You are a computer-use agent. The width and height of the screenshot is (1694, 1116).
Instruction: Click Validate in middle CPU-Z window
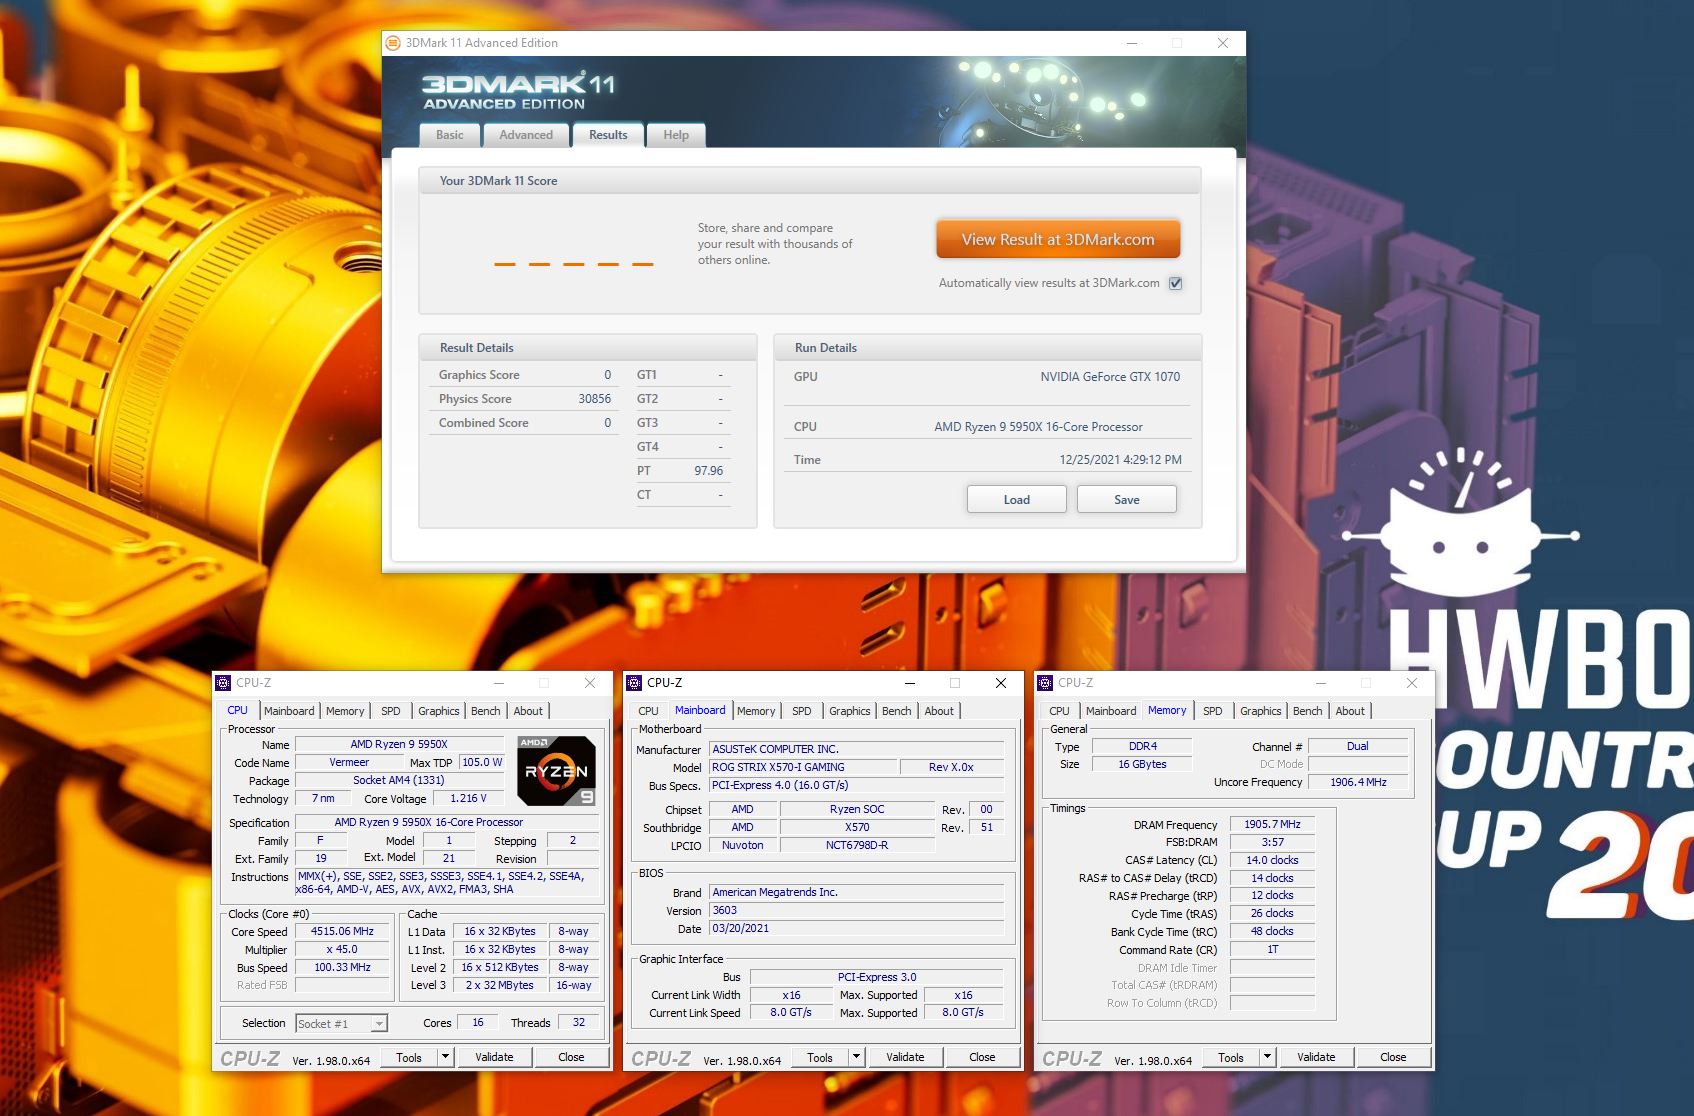(x=905, y=1057)
